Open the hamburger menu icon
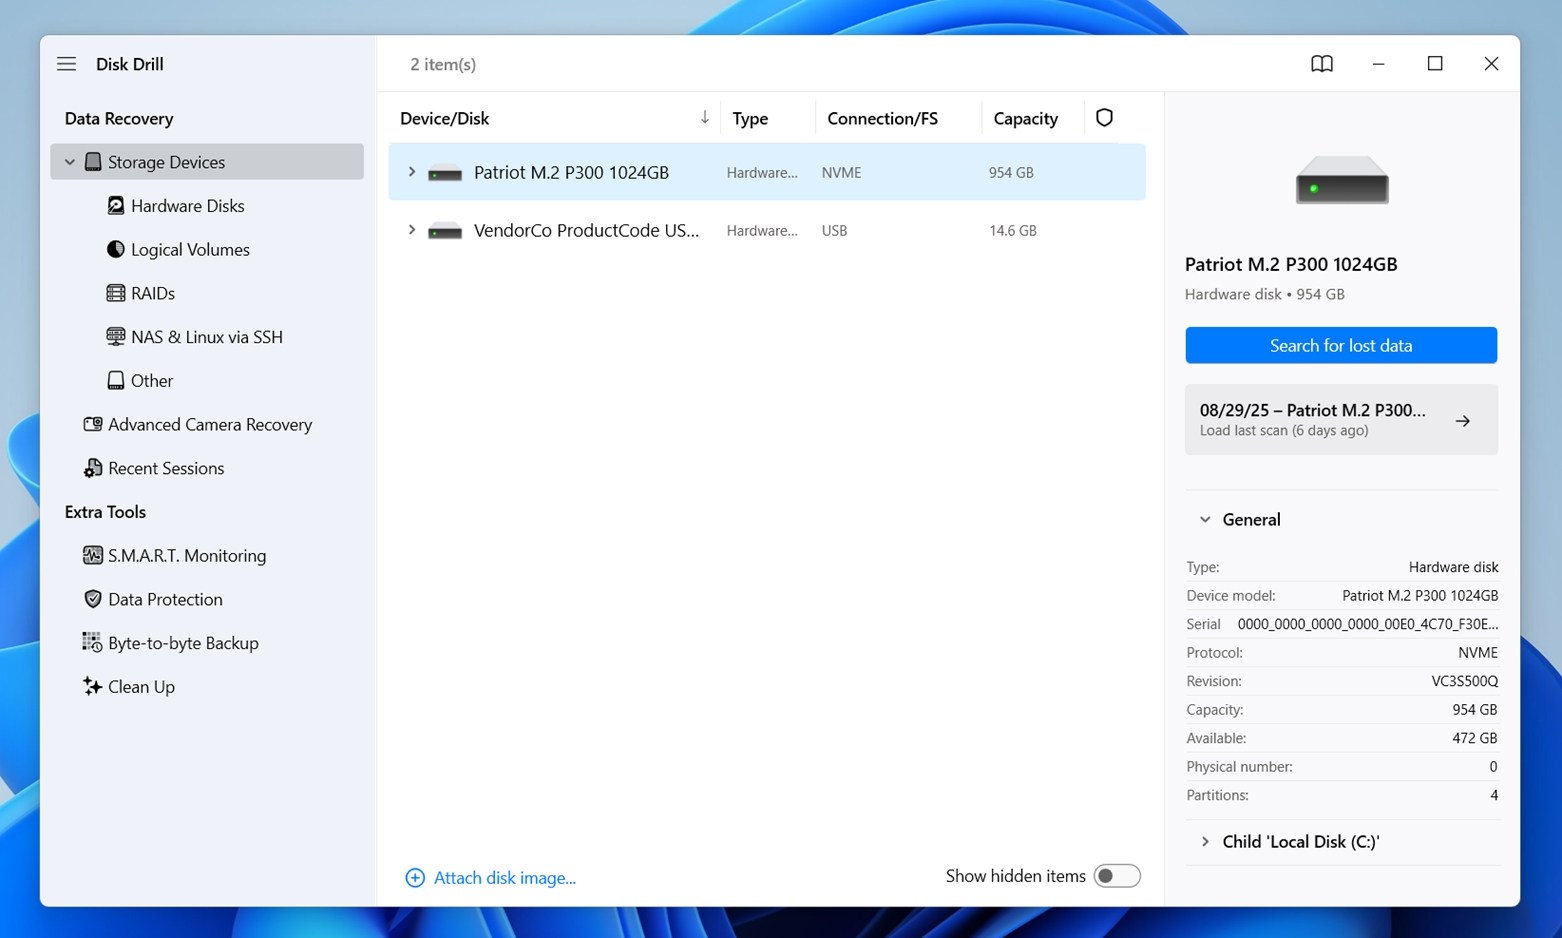 pyautogui.click(x=66, y=63)
